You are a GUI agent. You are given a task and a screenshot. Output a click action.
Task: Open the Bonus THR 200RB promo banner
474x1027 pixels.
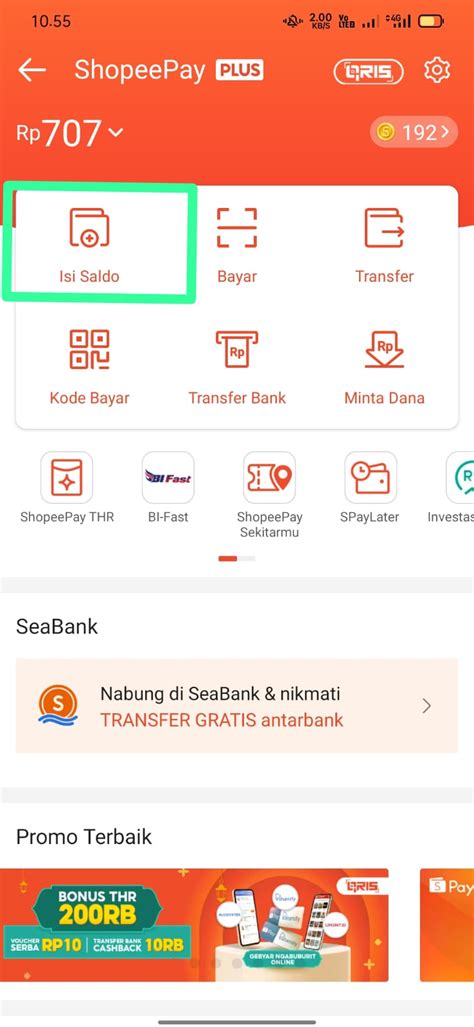194,925
